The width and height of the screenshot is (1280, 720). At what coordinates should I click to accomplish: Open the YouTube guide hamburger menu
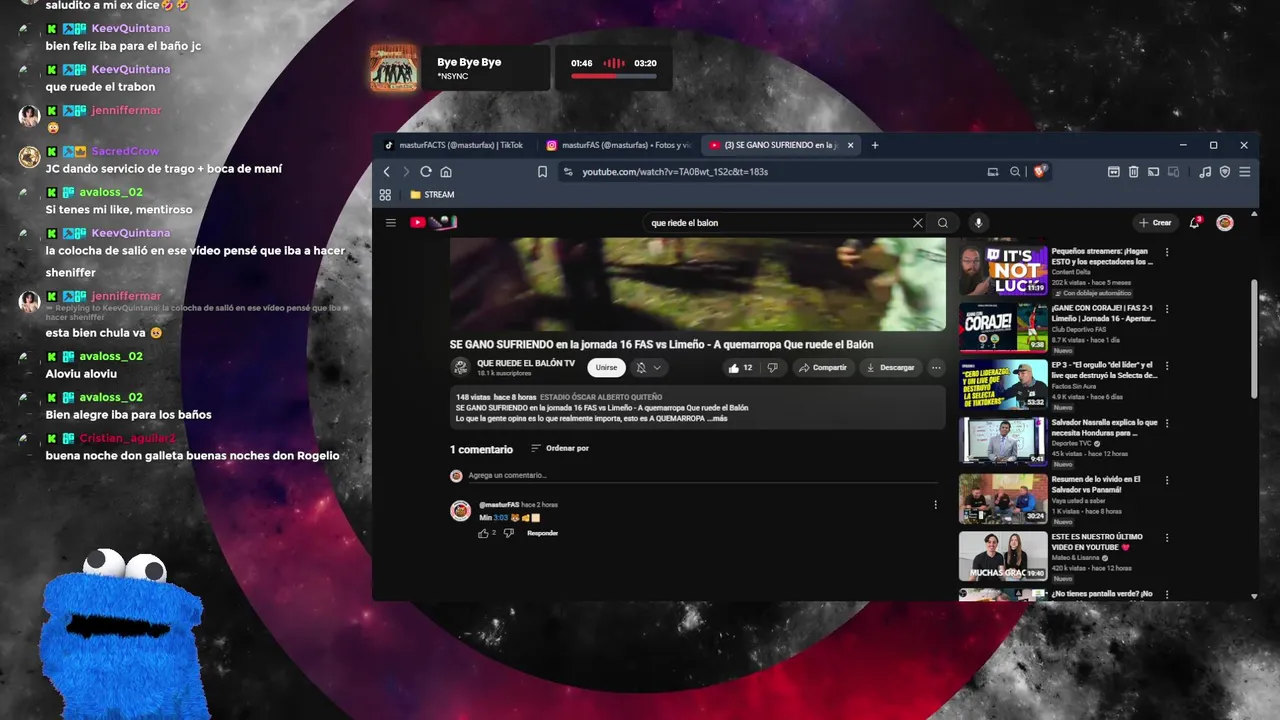[391, 223]
